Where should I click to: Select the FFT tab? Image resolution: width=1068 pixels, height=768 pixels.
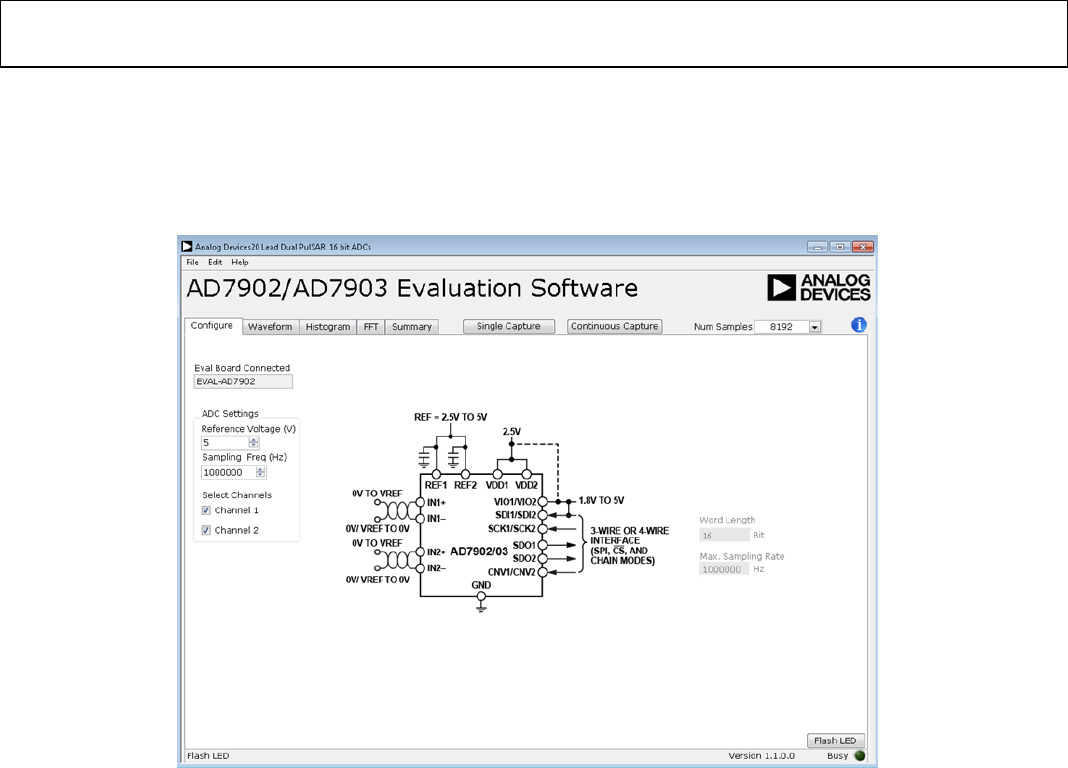[x=371, y=326]
